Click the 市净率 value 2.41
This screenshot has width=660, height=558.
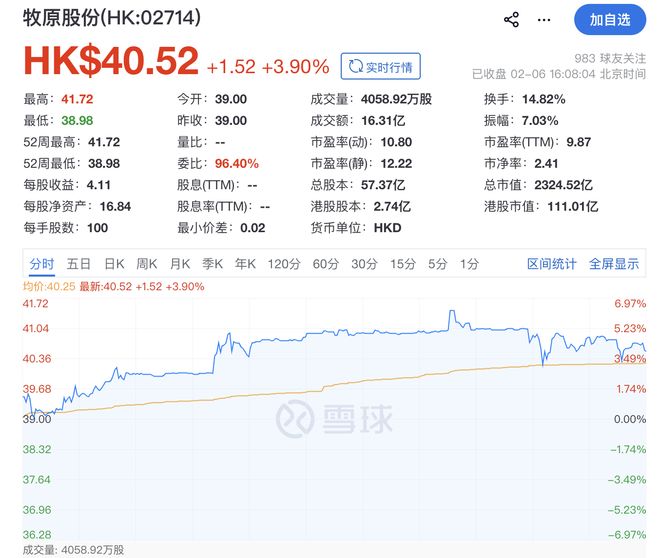pyautogui.click(x=546, y=164)
